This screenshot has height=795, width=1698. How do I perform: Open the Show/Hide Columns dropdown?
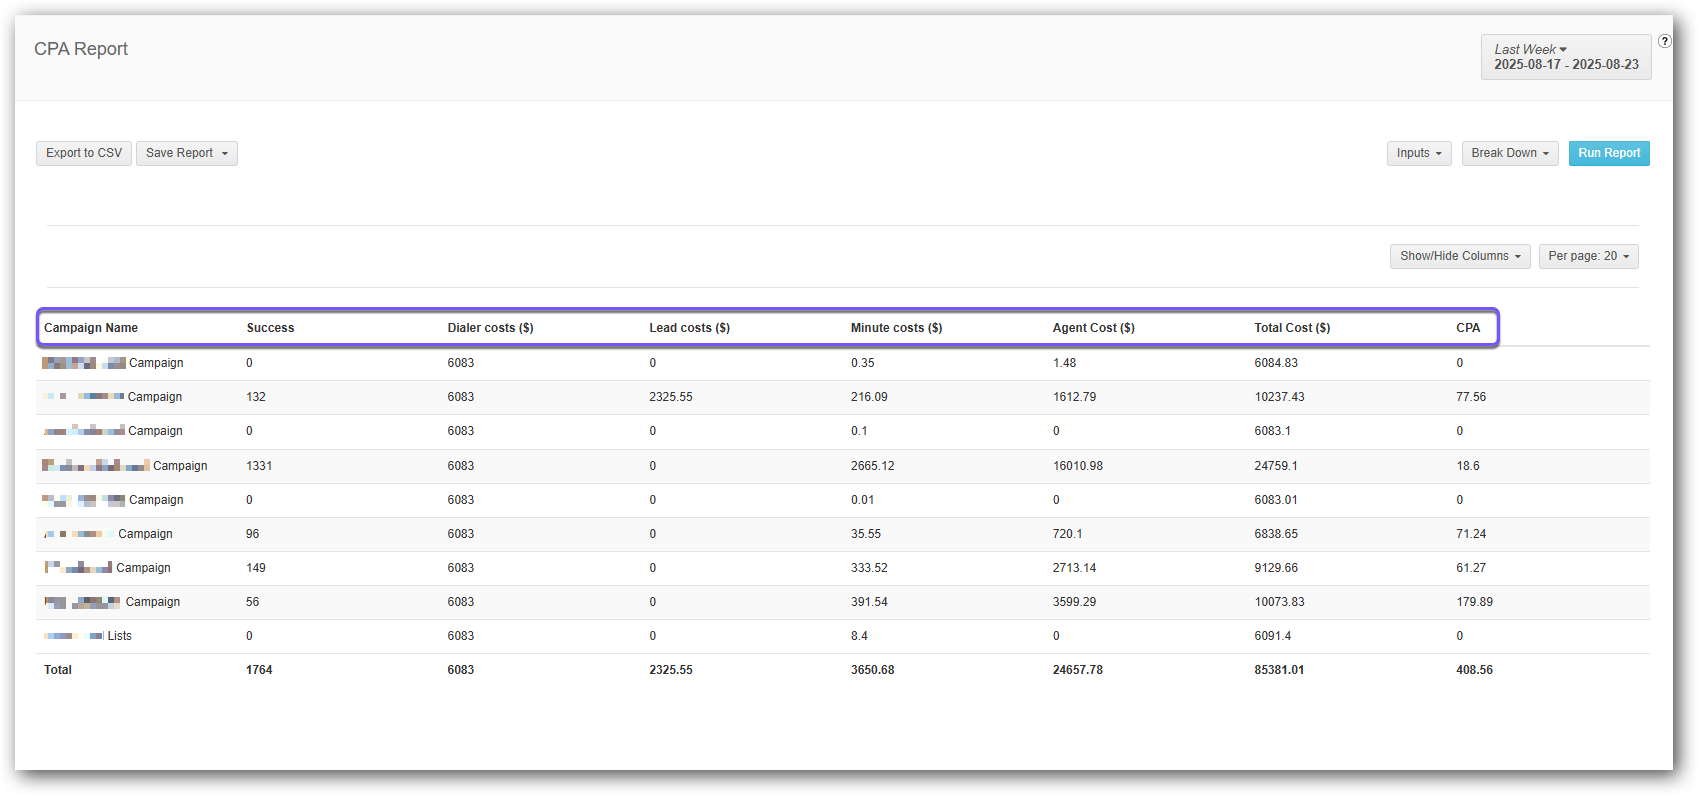tap(1460, 256)
